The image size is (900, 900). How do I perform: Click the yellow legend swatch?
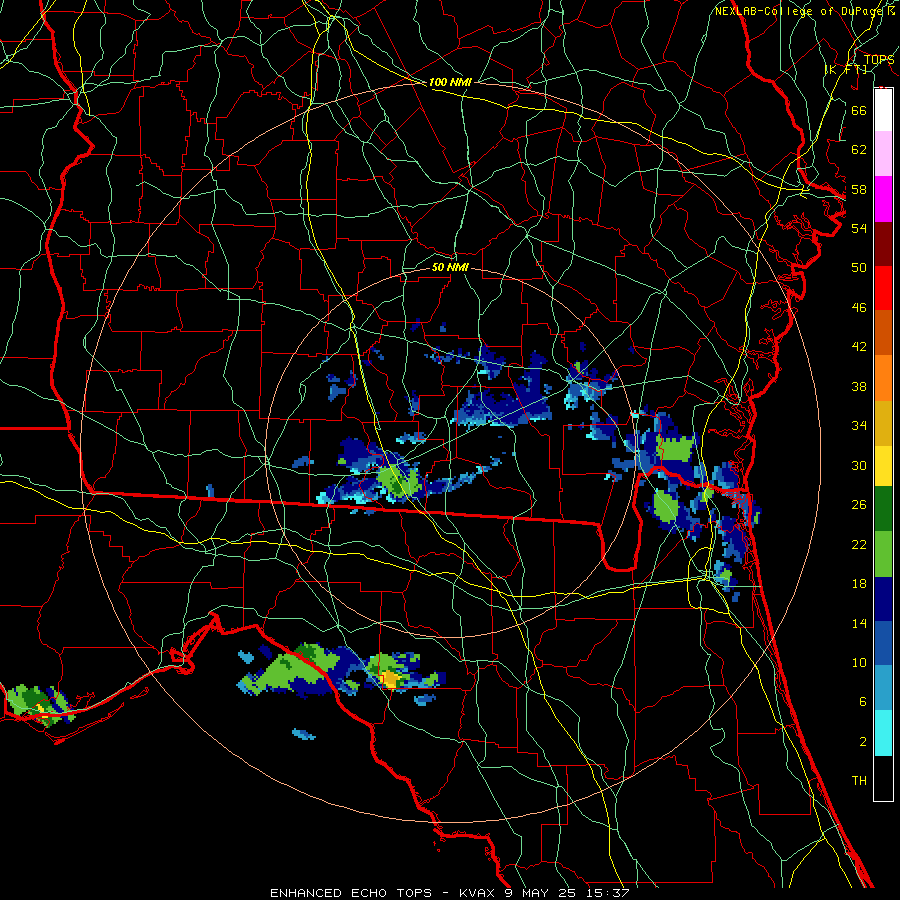coord(883,466)
